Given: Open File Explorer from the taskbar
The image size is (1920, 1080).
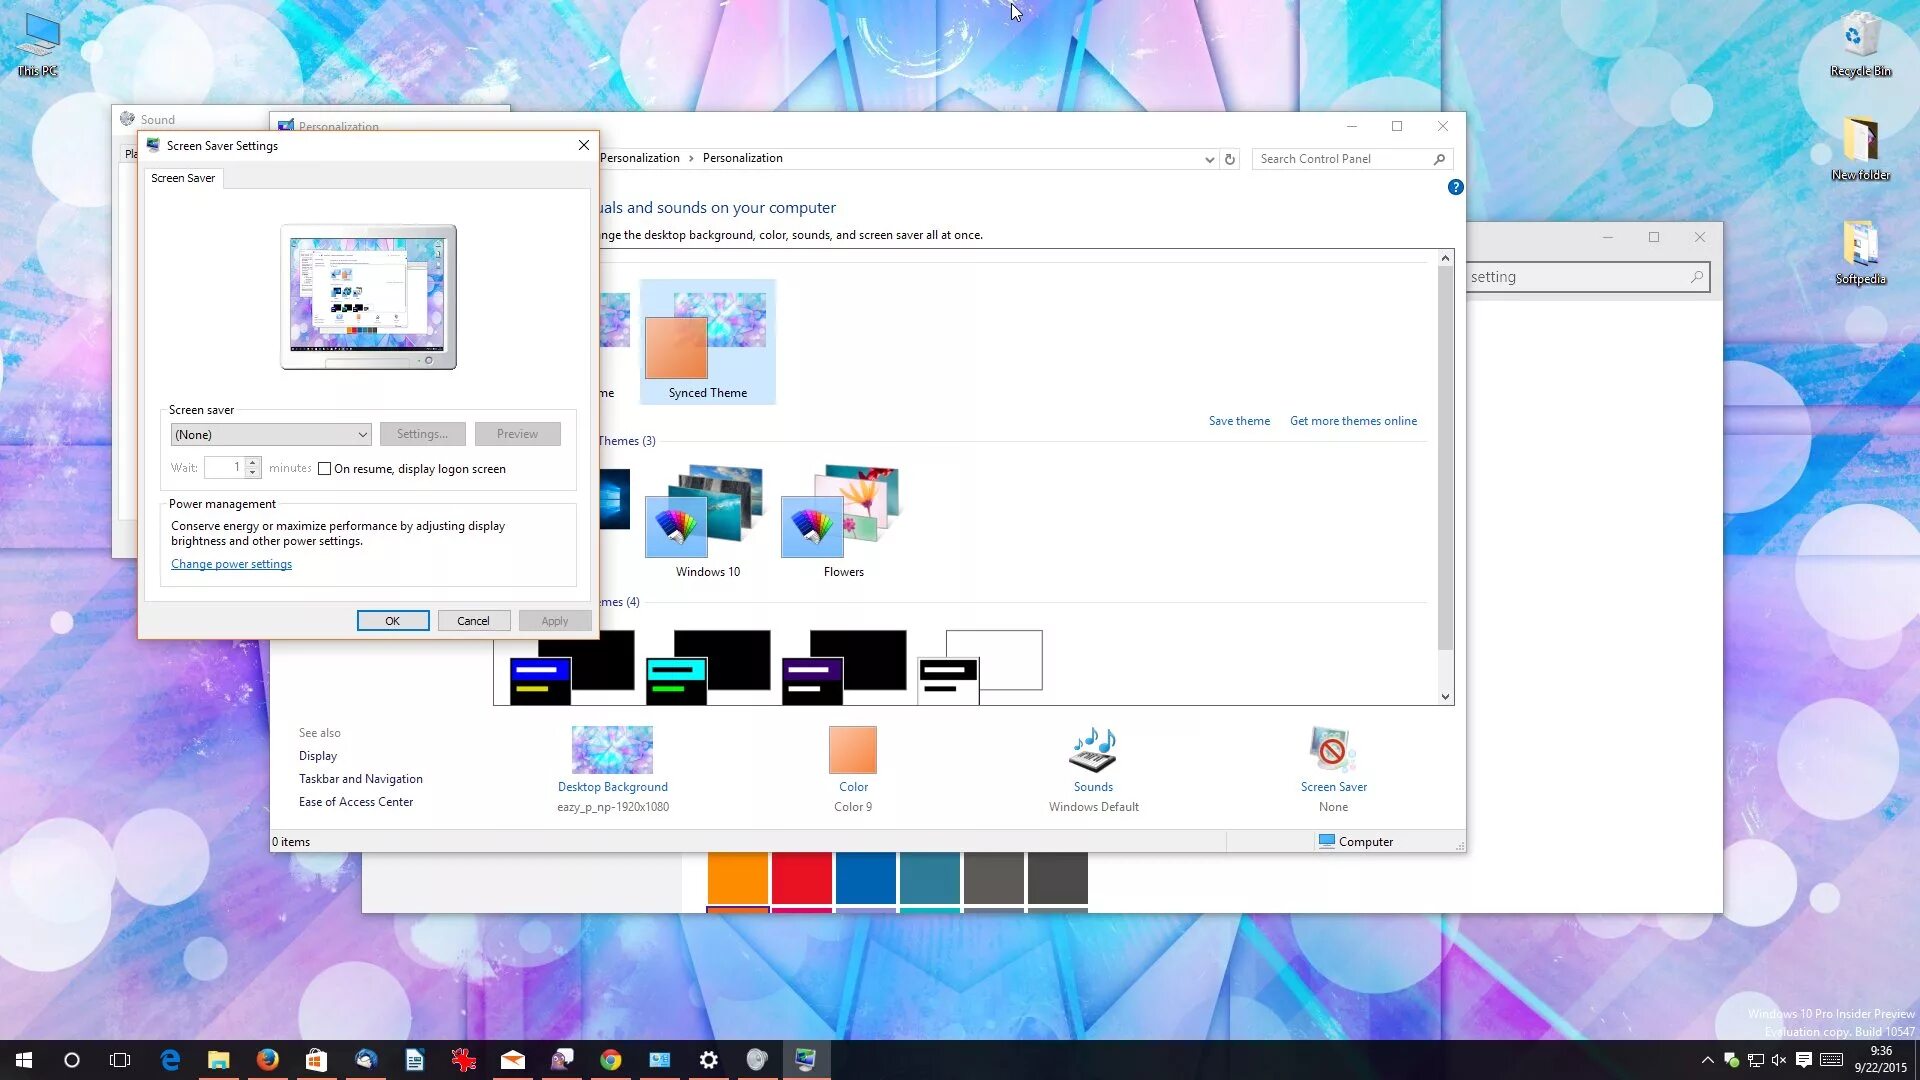Looking at the screenshot, I should [x=219, y=1060].
